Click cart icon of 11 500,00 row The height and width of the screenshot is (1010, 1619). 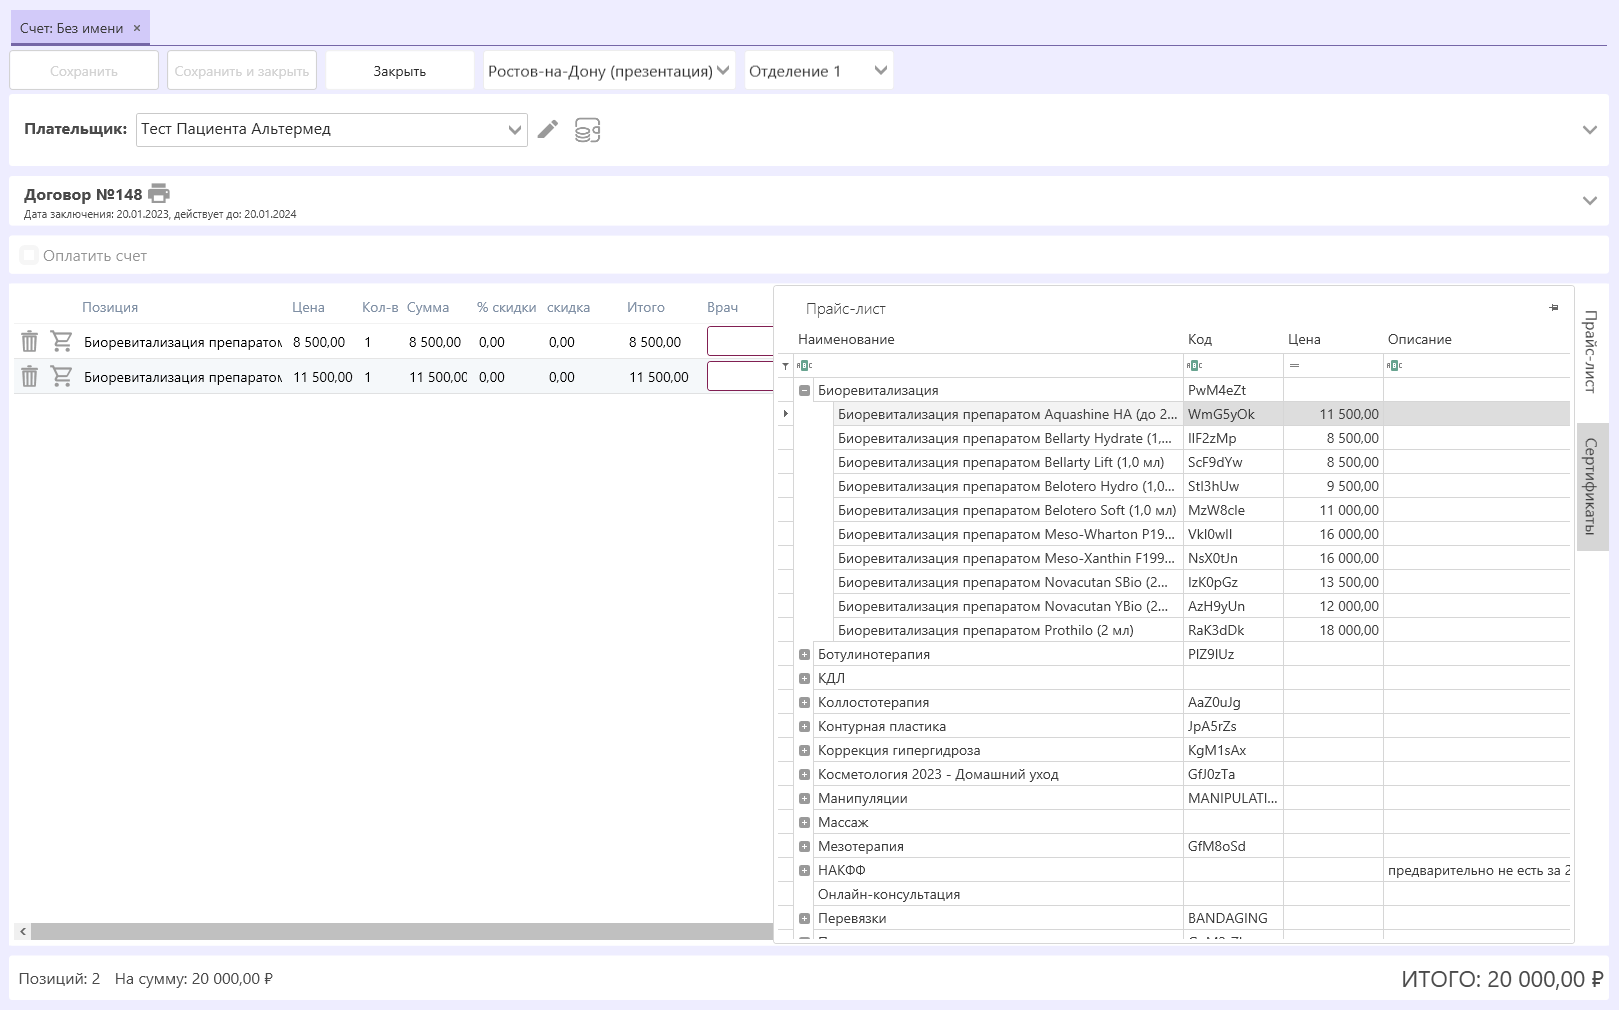61,377
